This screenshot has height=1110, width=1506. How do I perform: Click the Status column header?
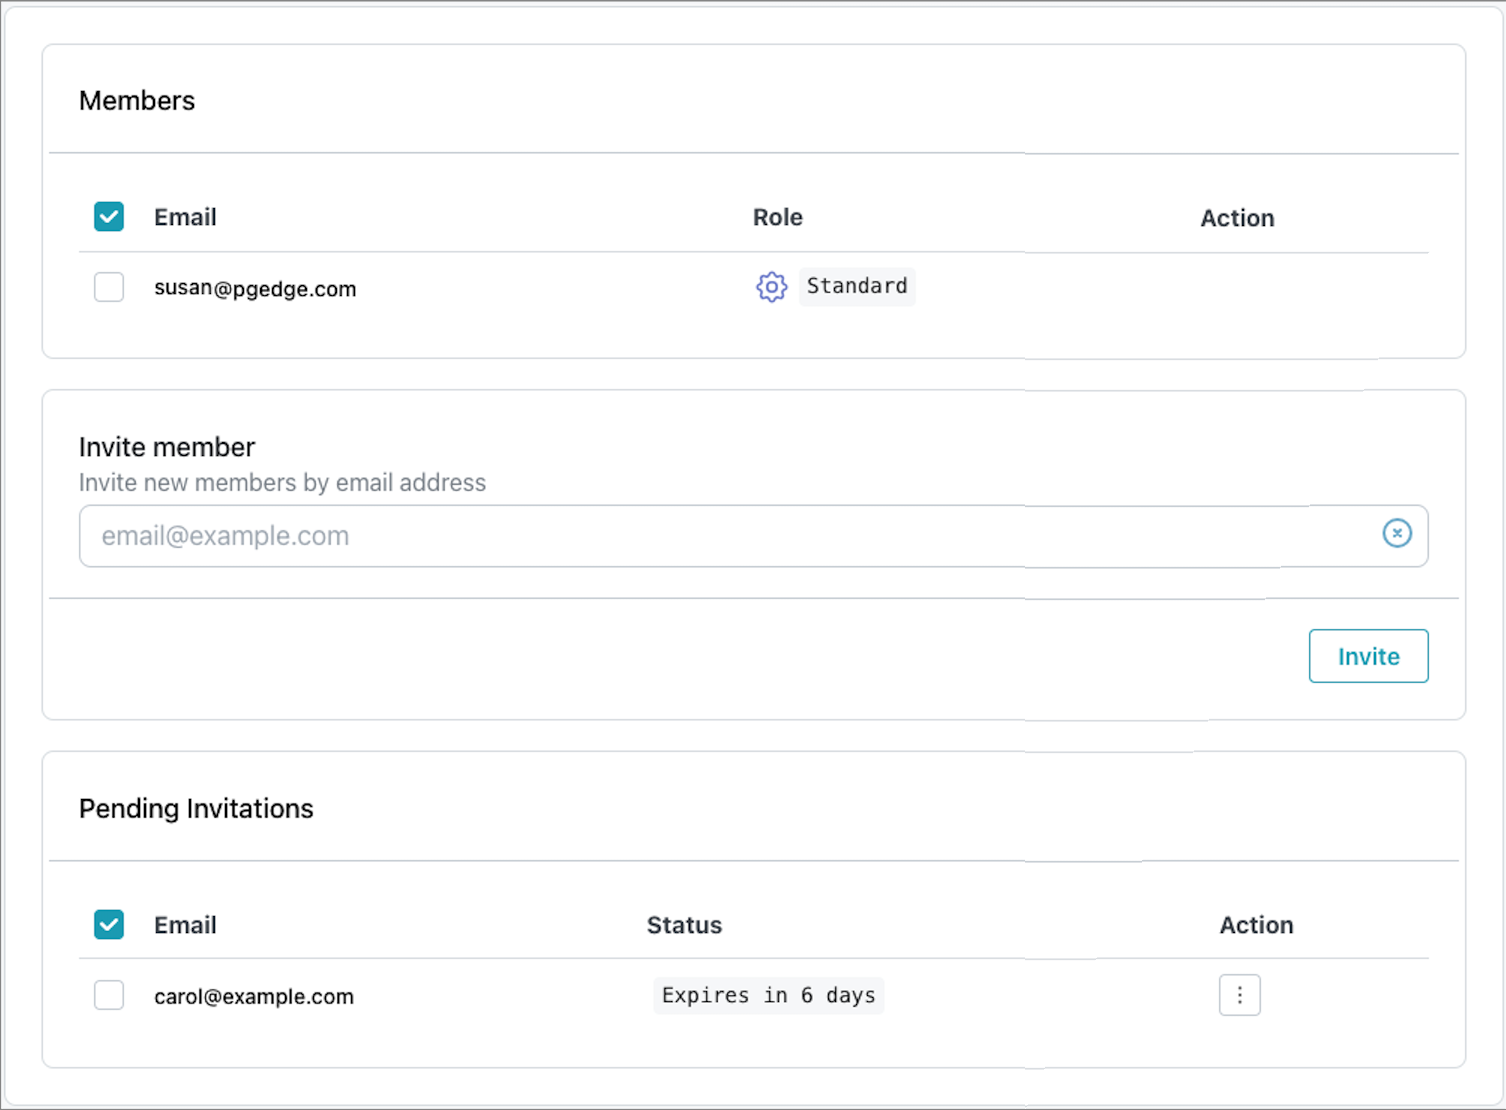(684, 925)
